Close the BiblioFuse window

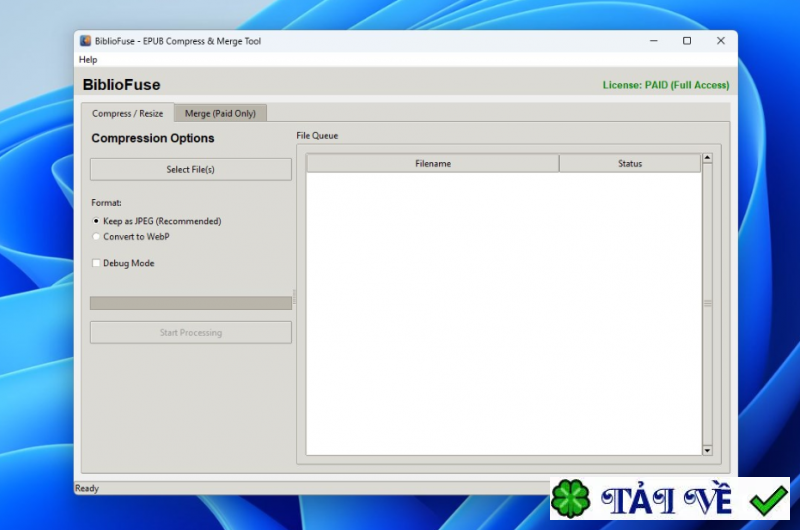pos(720,41)
